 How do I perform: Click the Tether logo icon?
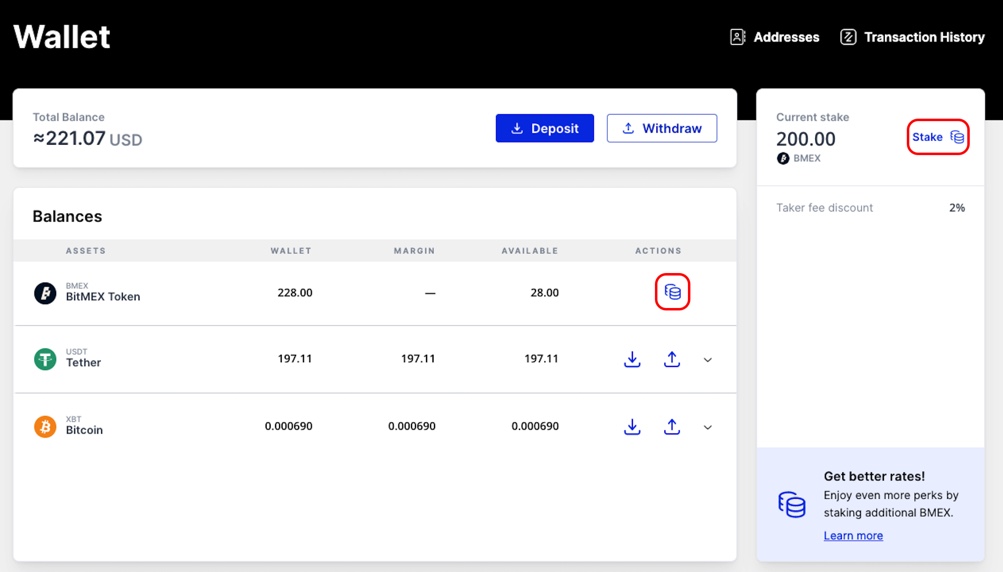(45, 359)
